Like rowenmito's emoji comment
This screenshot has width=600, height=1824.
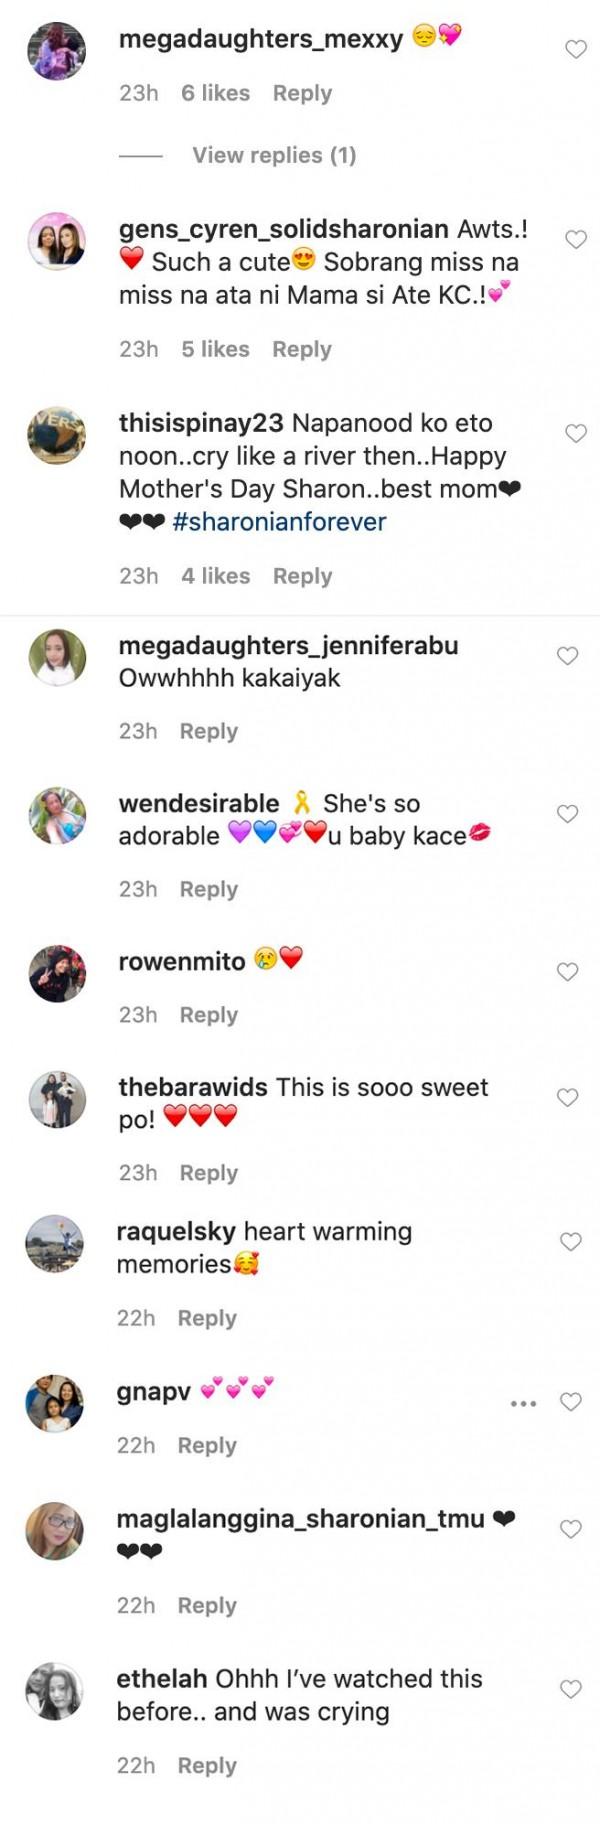click(567, 972)
